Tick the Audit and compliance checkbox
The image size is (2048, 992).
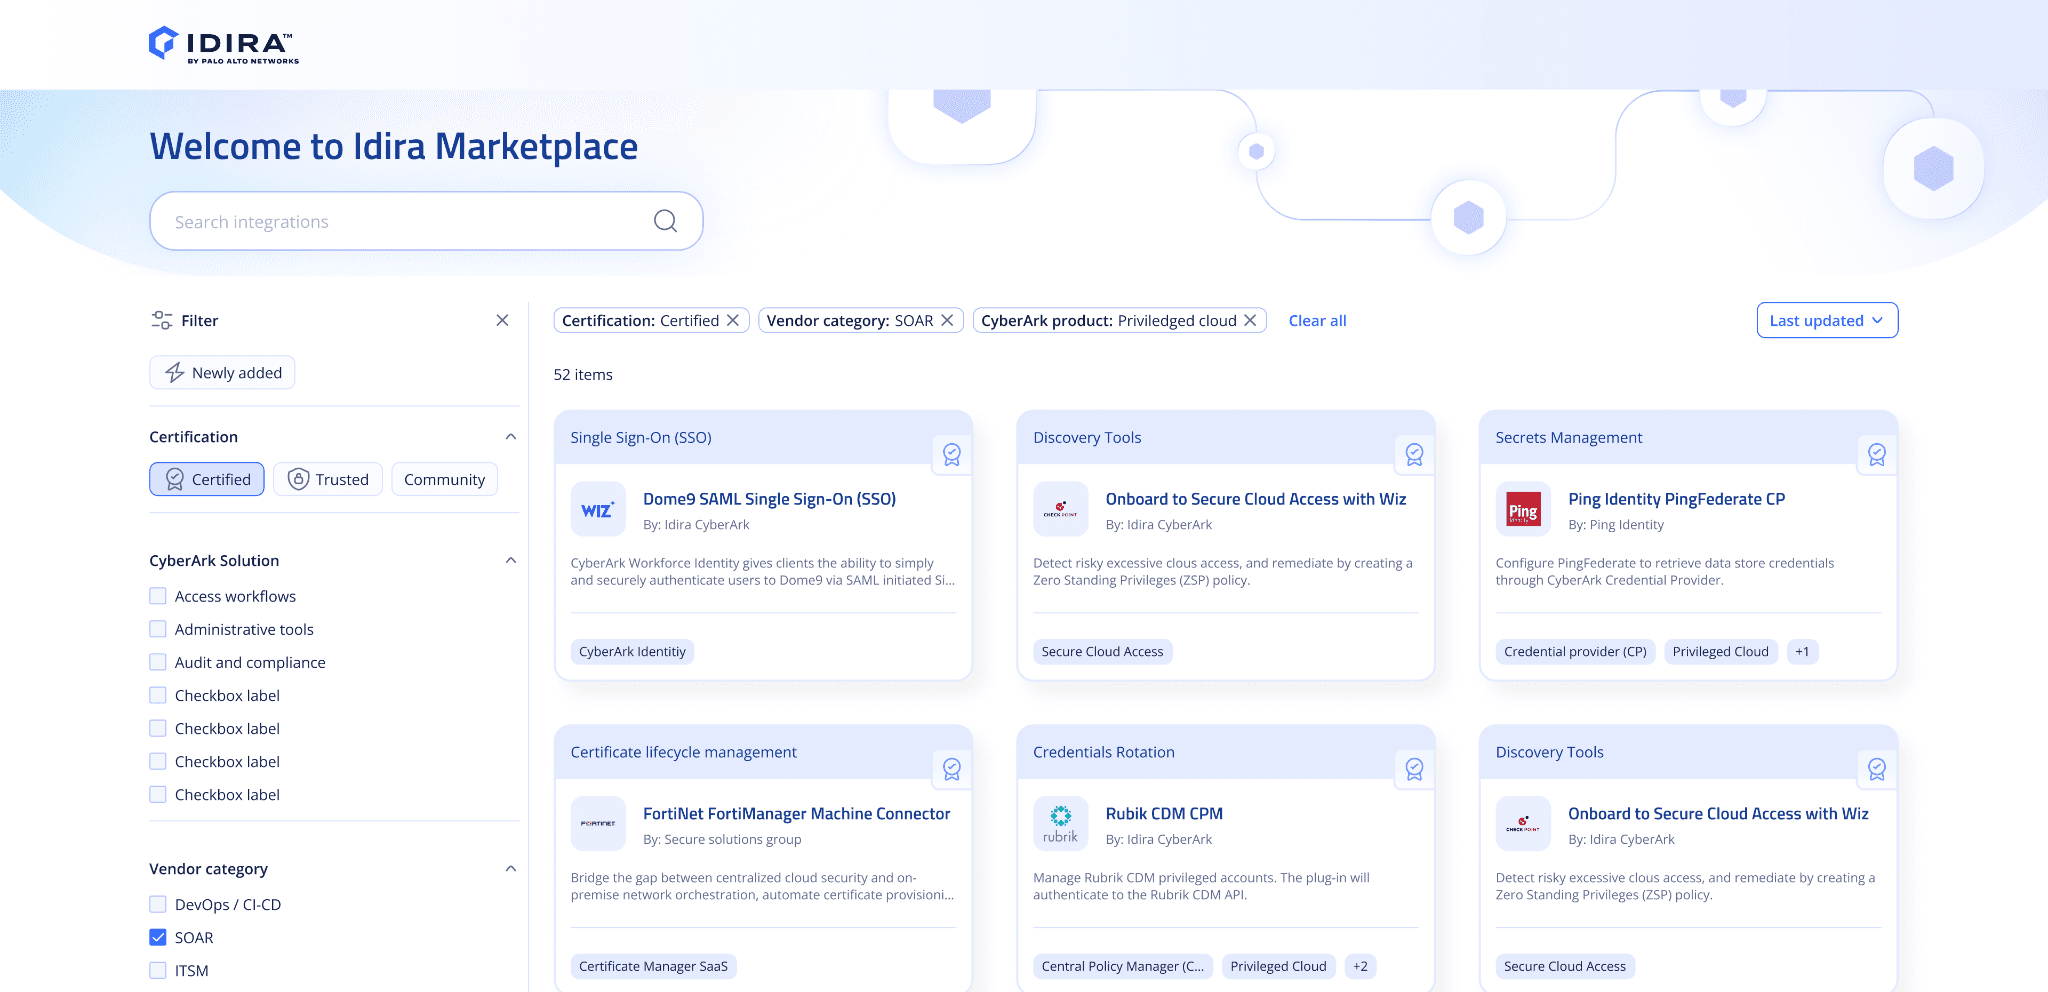158,662
